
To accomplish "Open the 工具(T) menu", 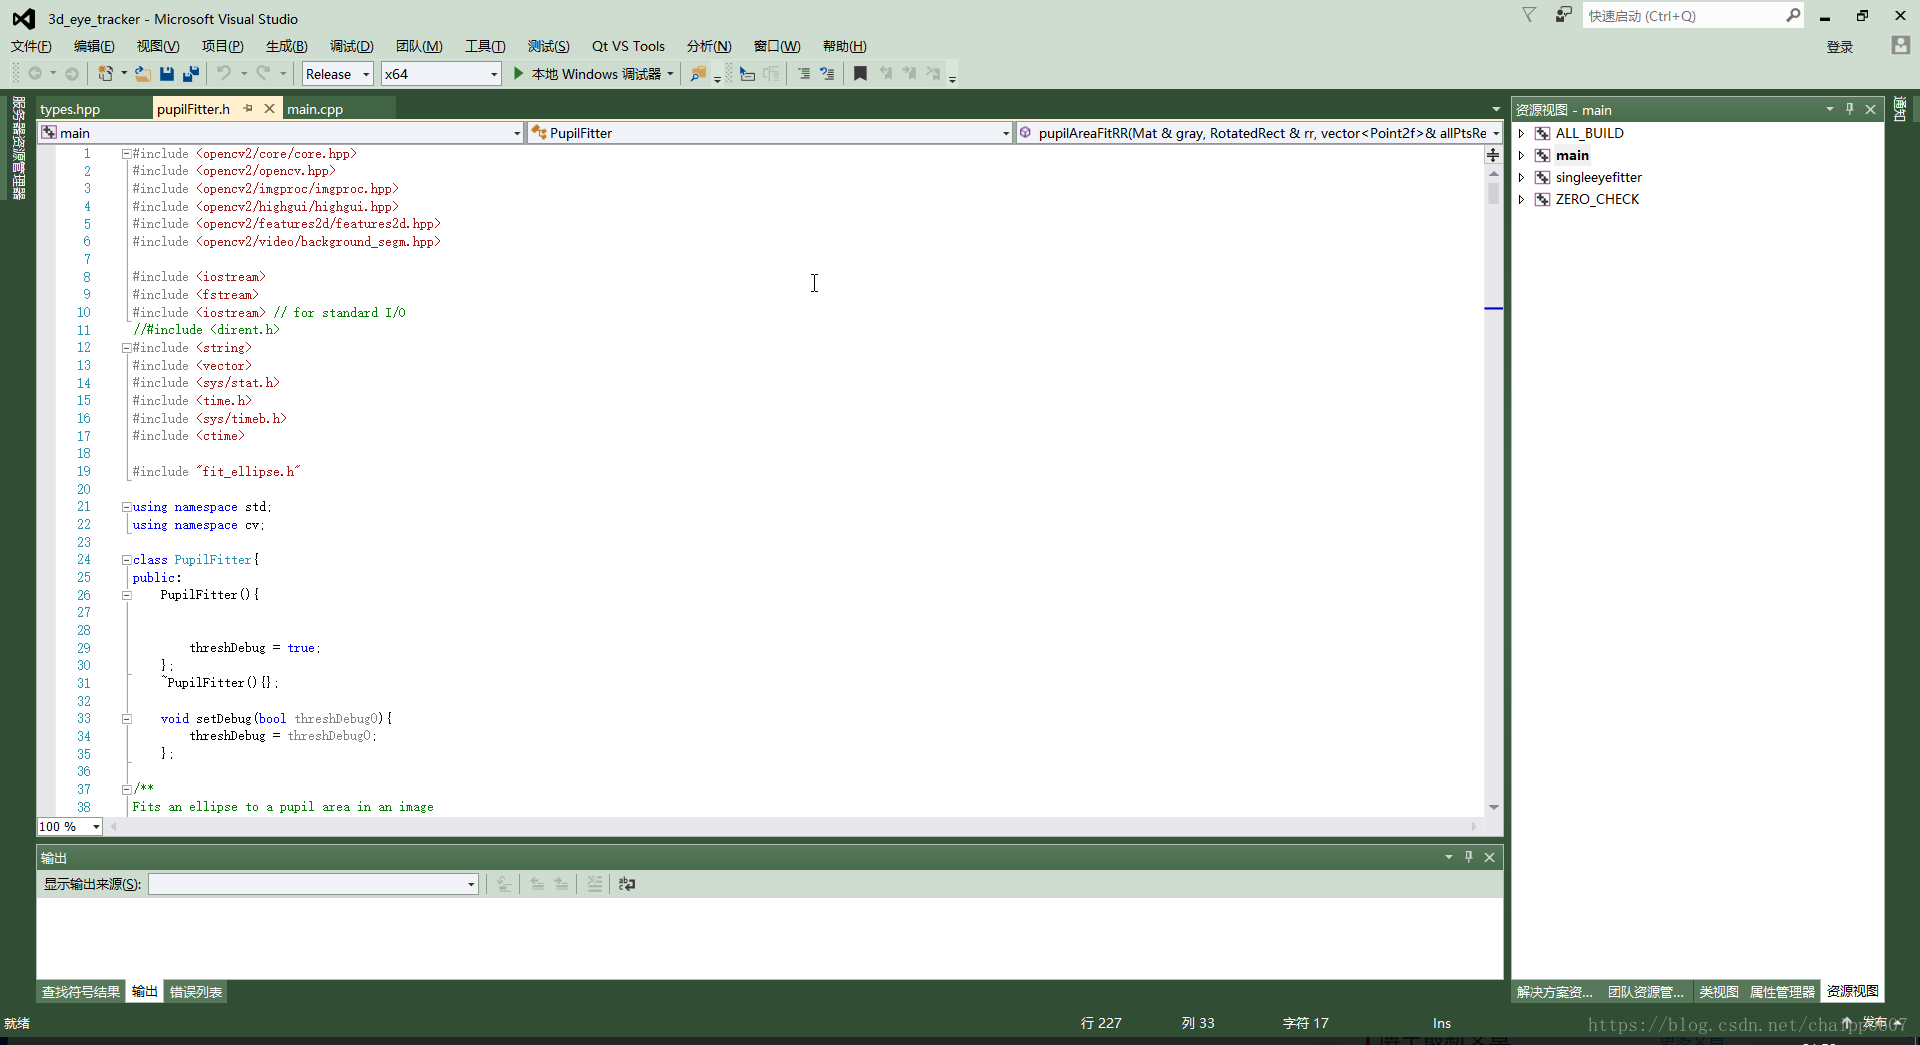I will (x=485, y=46).
